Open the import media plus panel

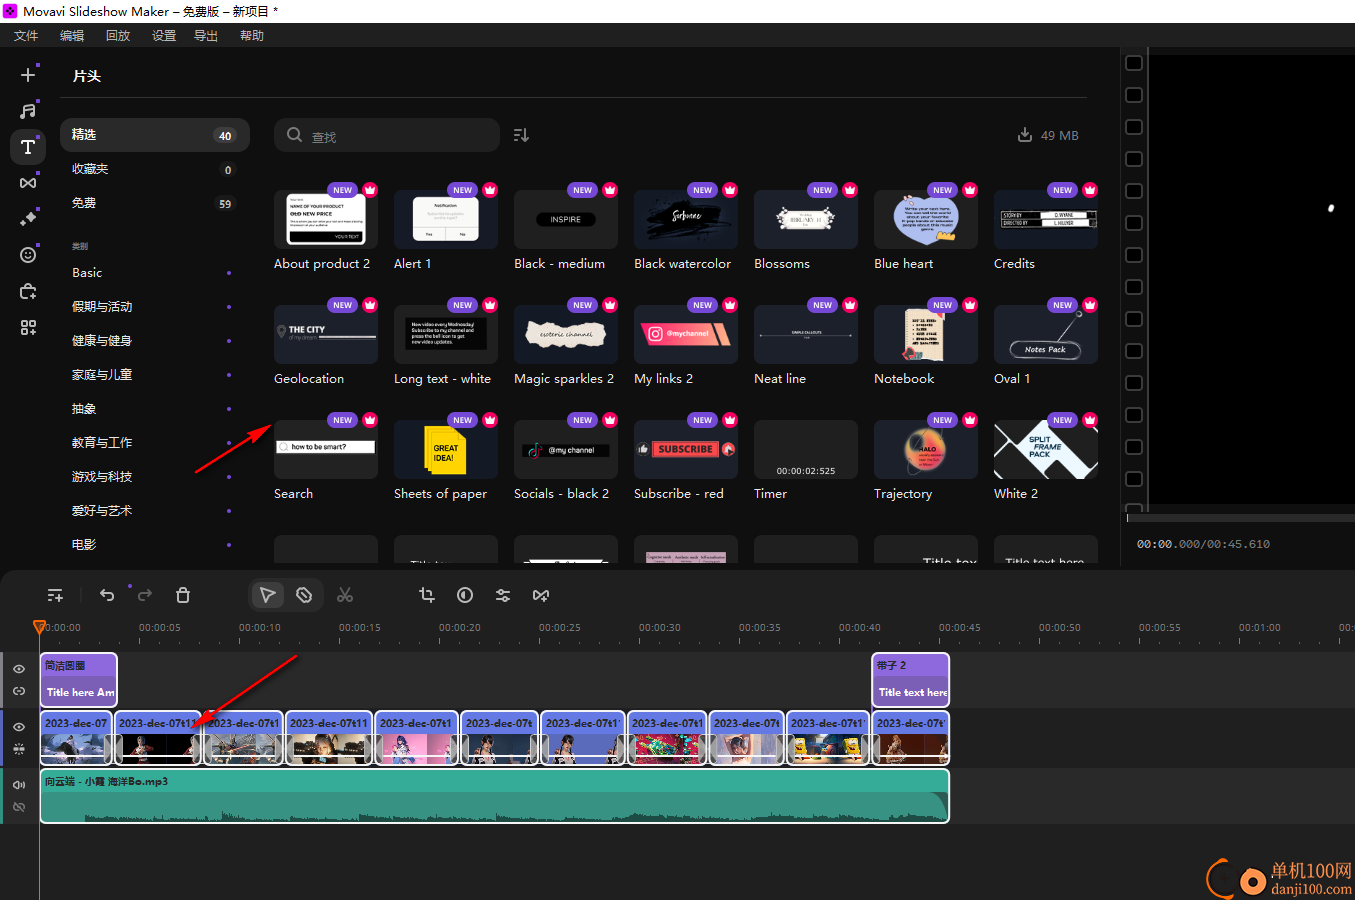click(x=28, y=75)
